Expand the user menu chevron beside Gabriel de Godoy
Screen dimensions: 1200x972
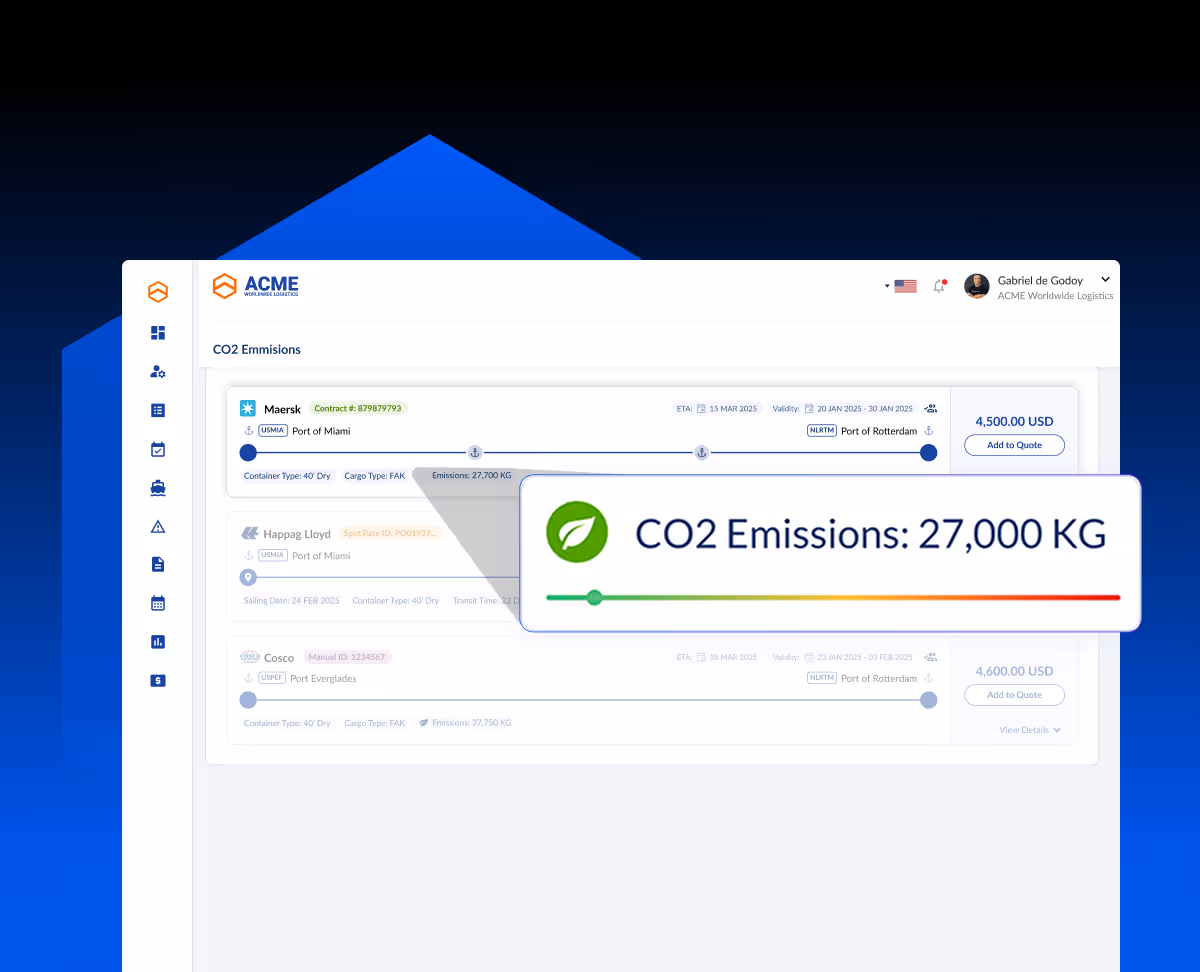[x=1105, y=280]
